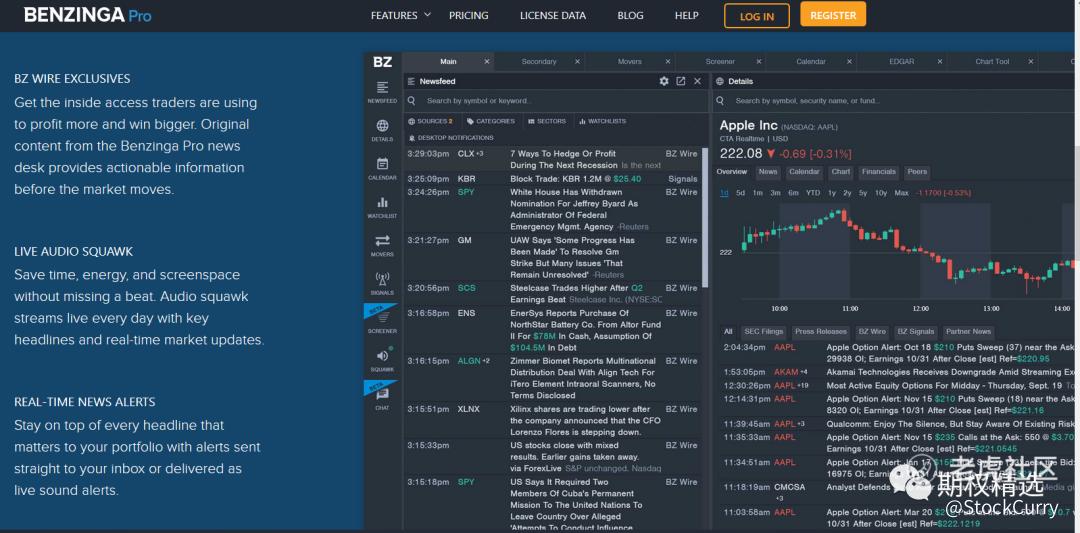Viewport: 1080px width, 533px height.
Task: Open the Details globe sidebar icon
Action: [382, 130]
